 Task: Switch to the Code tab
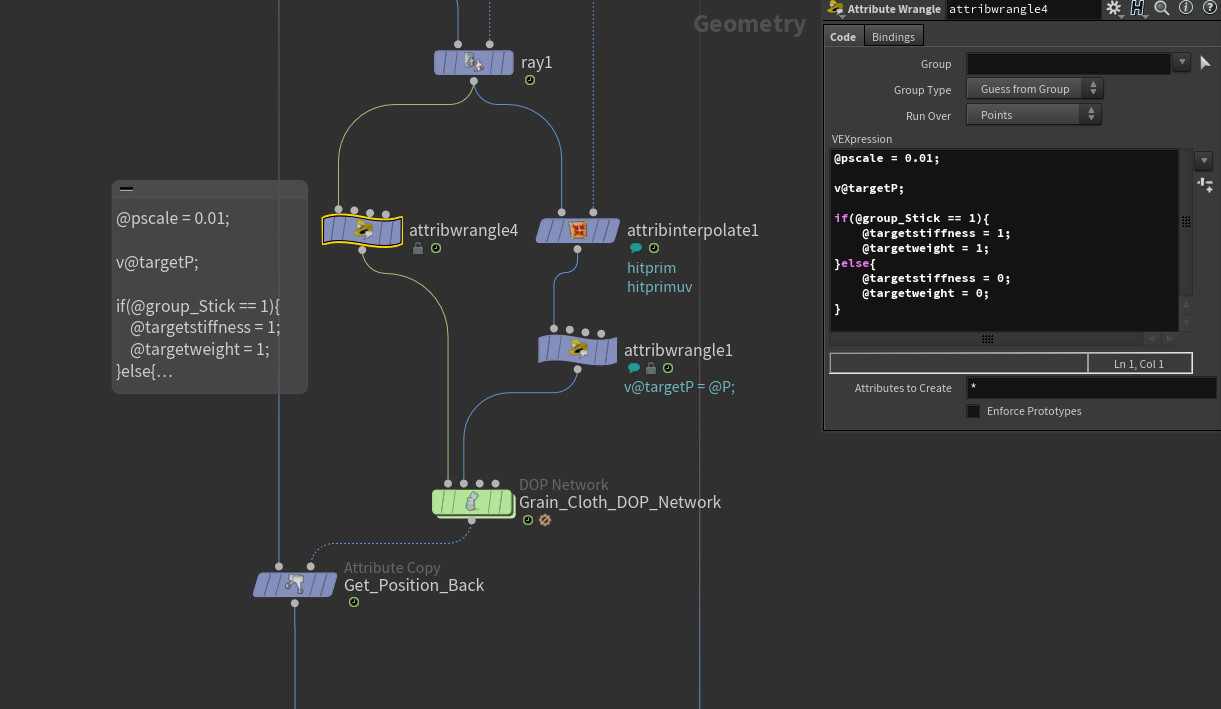pyautogui.click(x=843, y=37)
